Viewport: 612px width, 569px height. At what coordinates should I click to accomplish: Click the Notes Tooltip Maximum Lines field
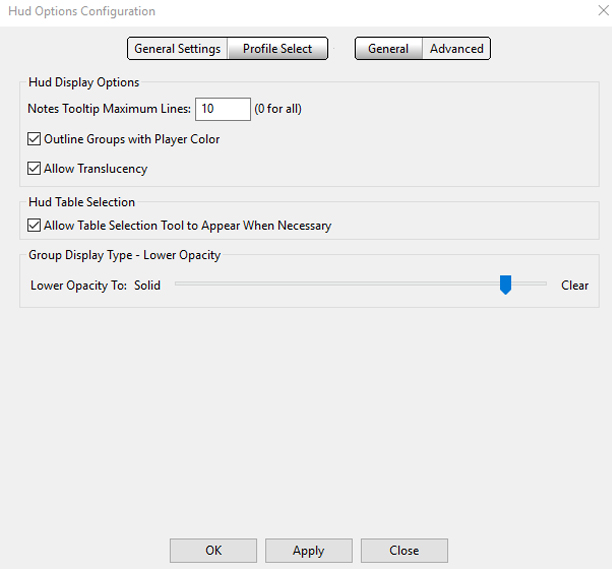coord(223,109)
